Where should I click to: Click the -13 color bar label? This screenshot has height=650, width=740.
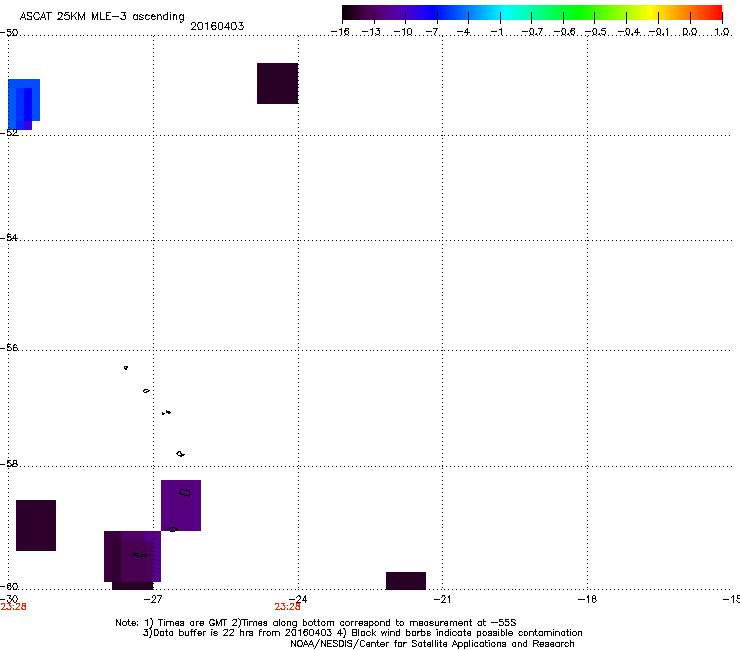(371, 32)
